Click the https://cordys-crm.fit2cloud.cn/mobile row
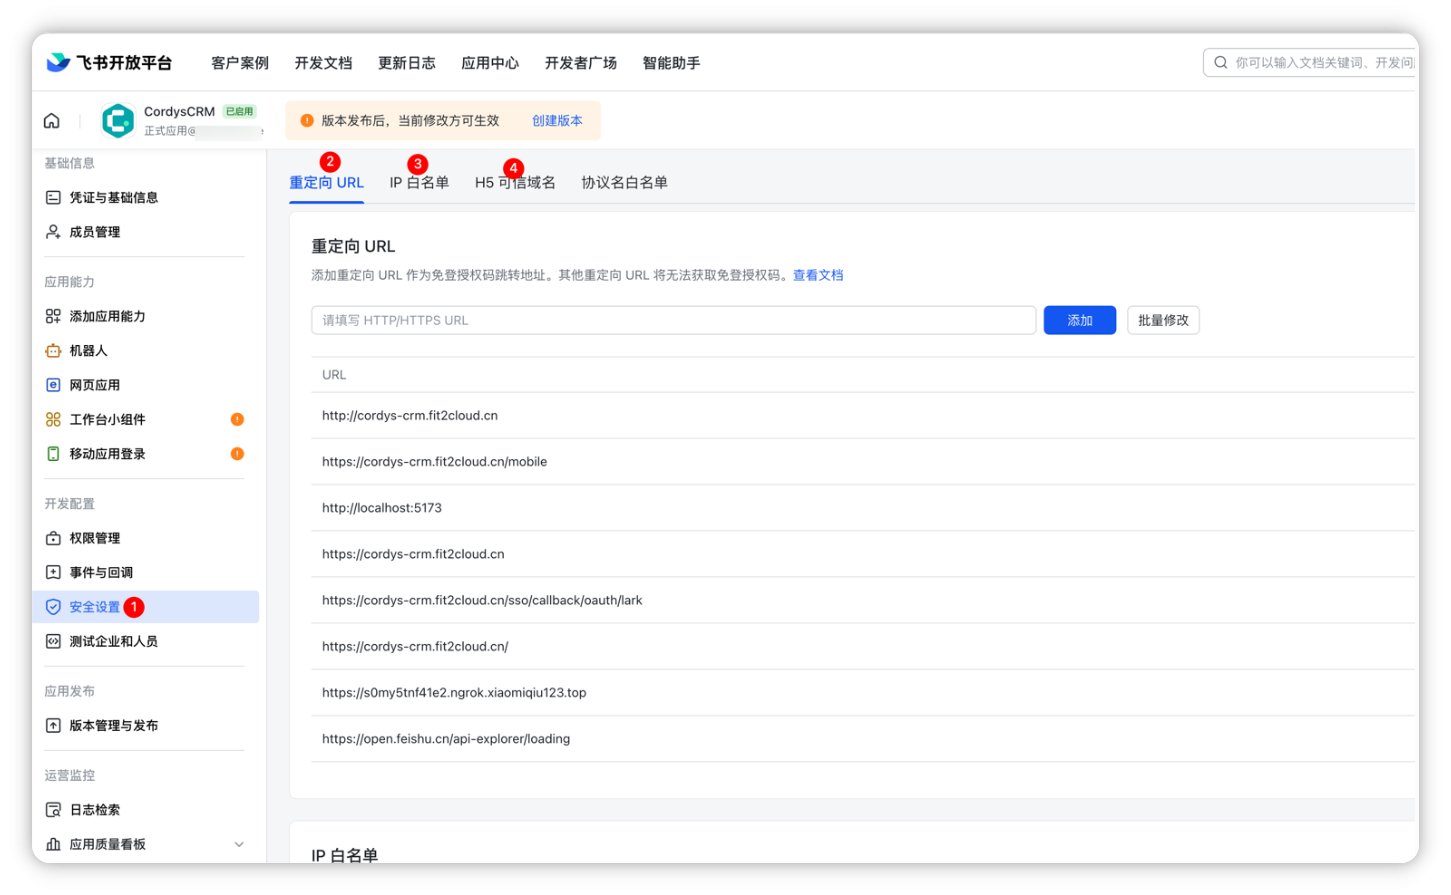Viewport: 1451px width, 895px height. pos(862,461)
